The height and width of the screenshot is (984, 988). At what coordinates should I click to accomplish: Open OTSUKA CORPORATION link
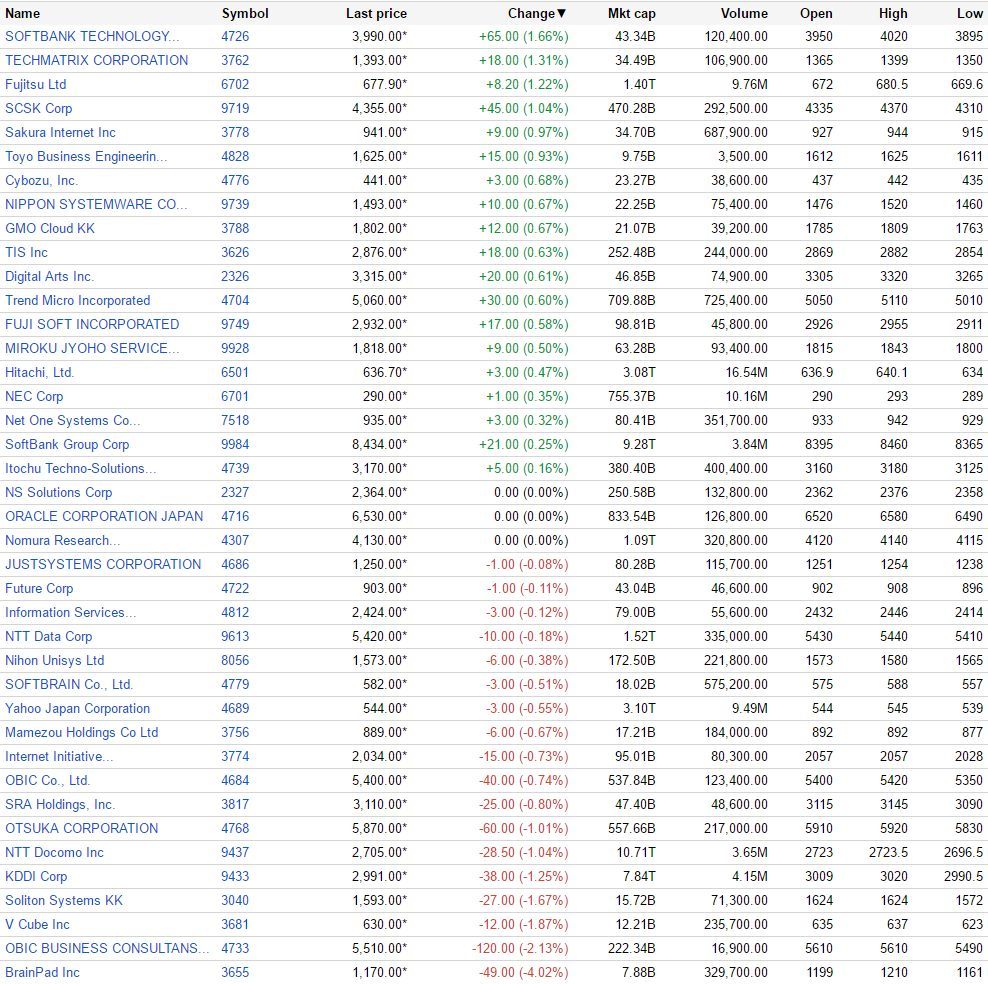click(x=82, y=828)
